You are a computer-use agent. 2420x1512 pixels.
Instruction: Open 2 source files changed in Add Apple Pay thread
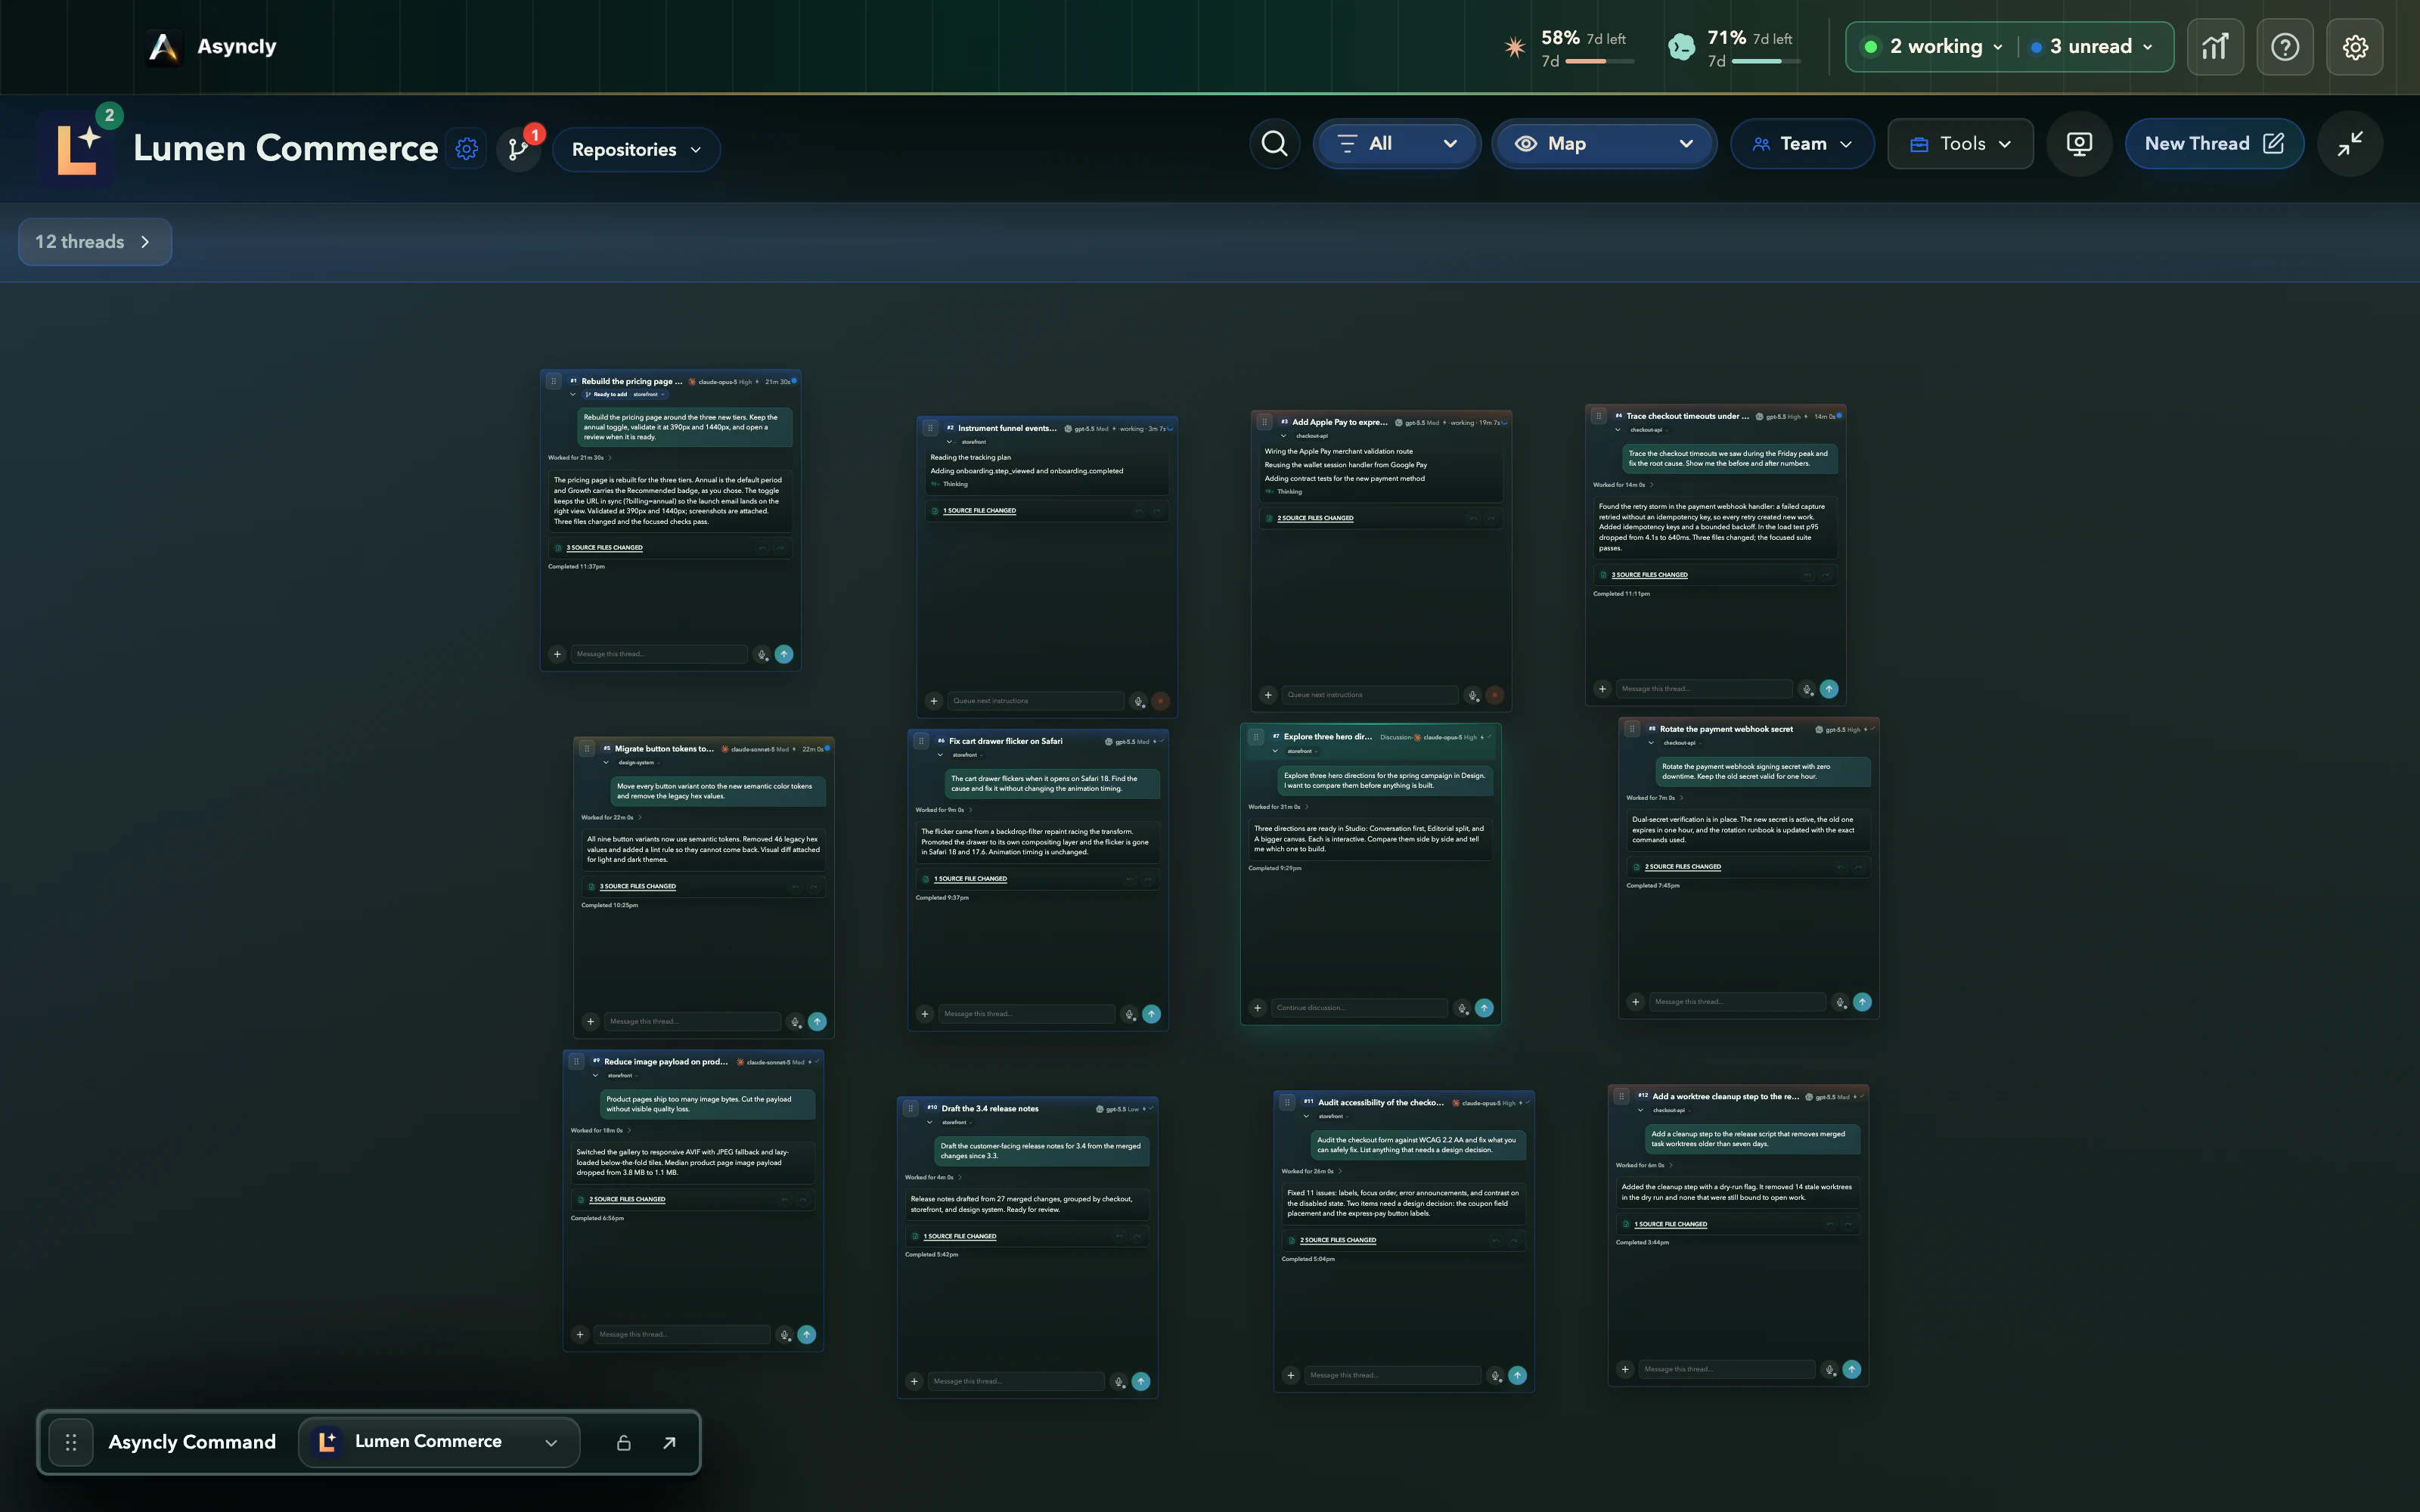(x=1315, y=518)
